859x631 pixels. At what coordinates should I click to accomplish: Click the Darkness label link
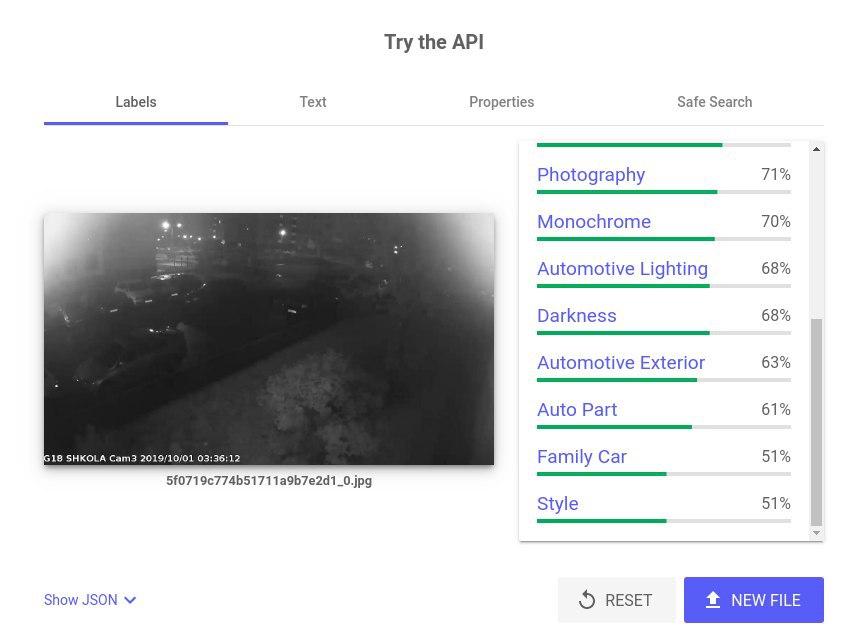pyautogui.click(x=576, y=316)
